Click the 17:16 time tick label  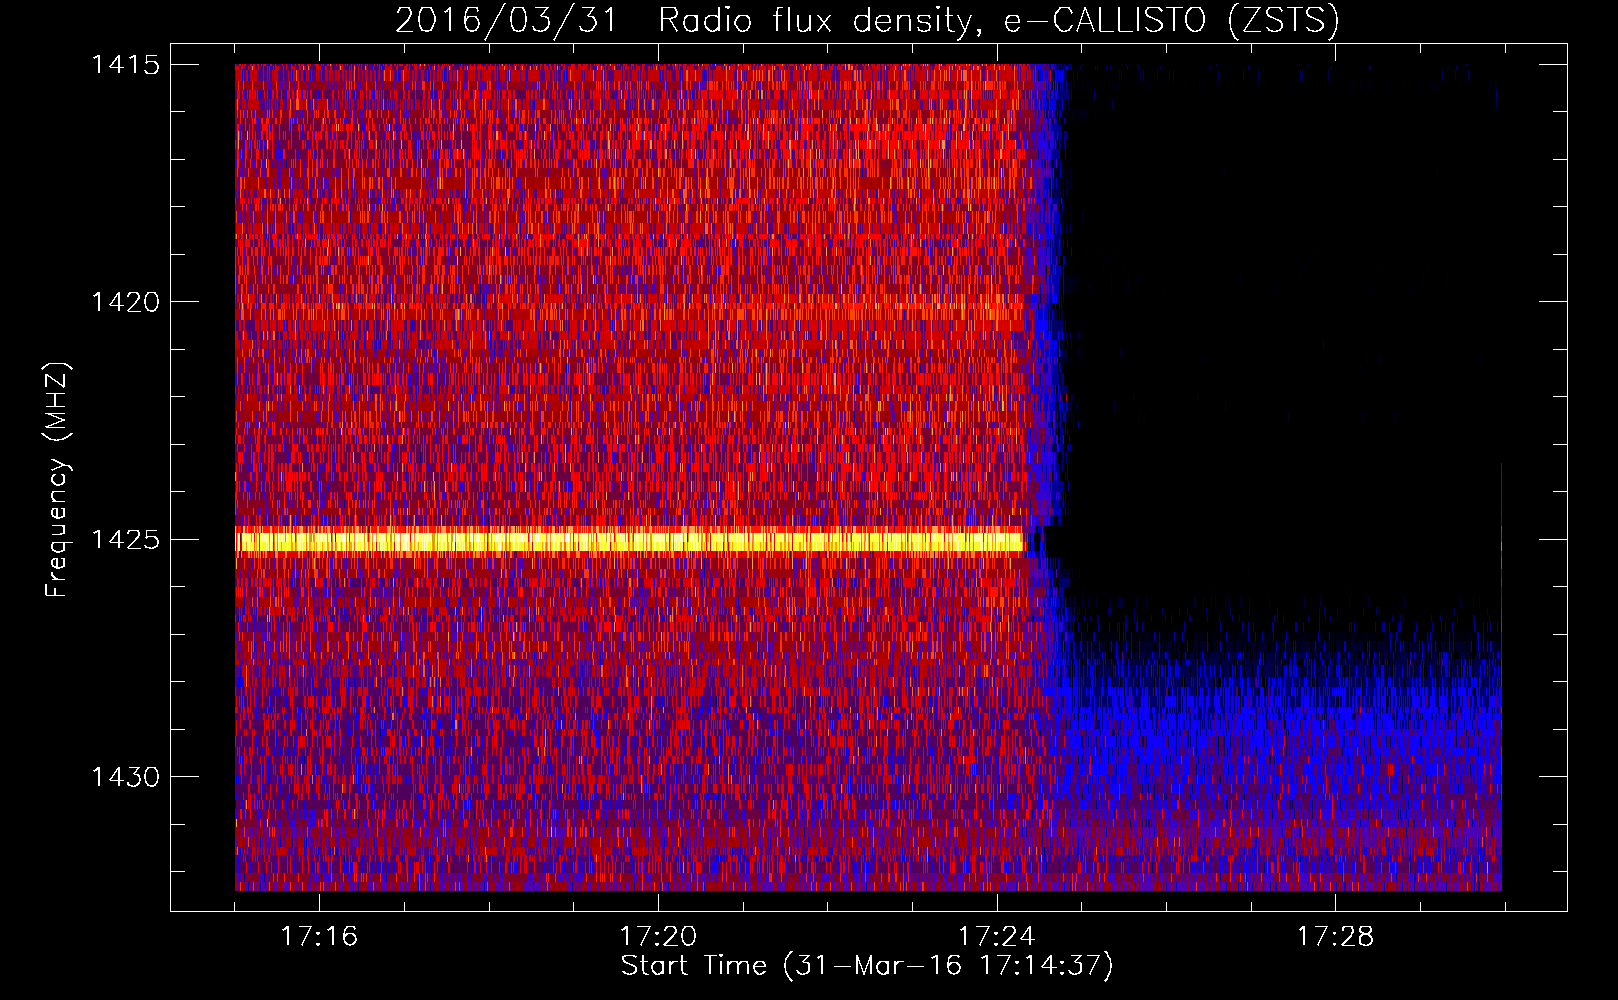[x=319, y=936]
